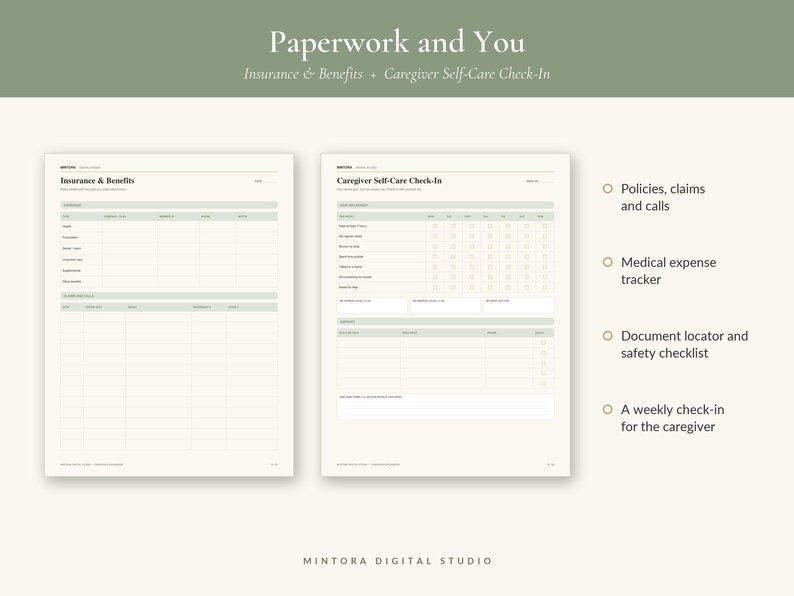
Task: Check Wednesday box for 'Moved my body'
Action: [x=471, y=247]
